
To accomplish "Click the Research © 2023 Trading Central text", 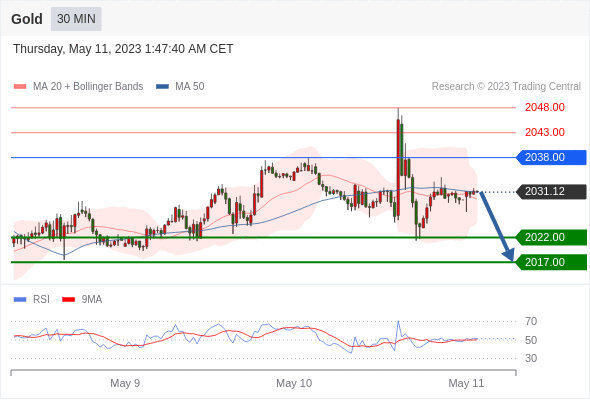I will pyautogui.click(x=506, y=87).
